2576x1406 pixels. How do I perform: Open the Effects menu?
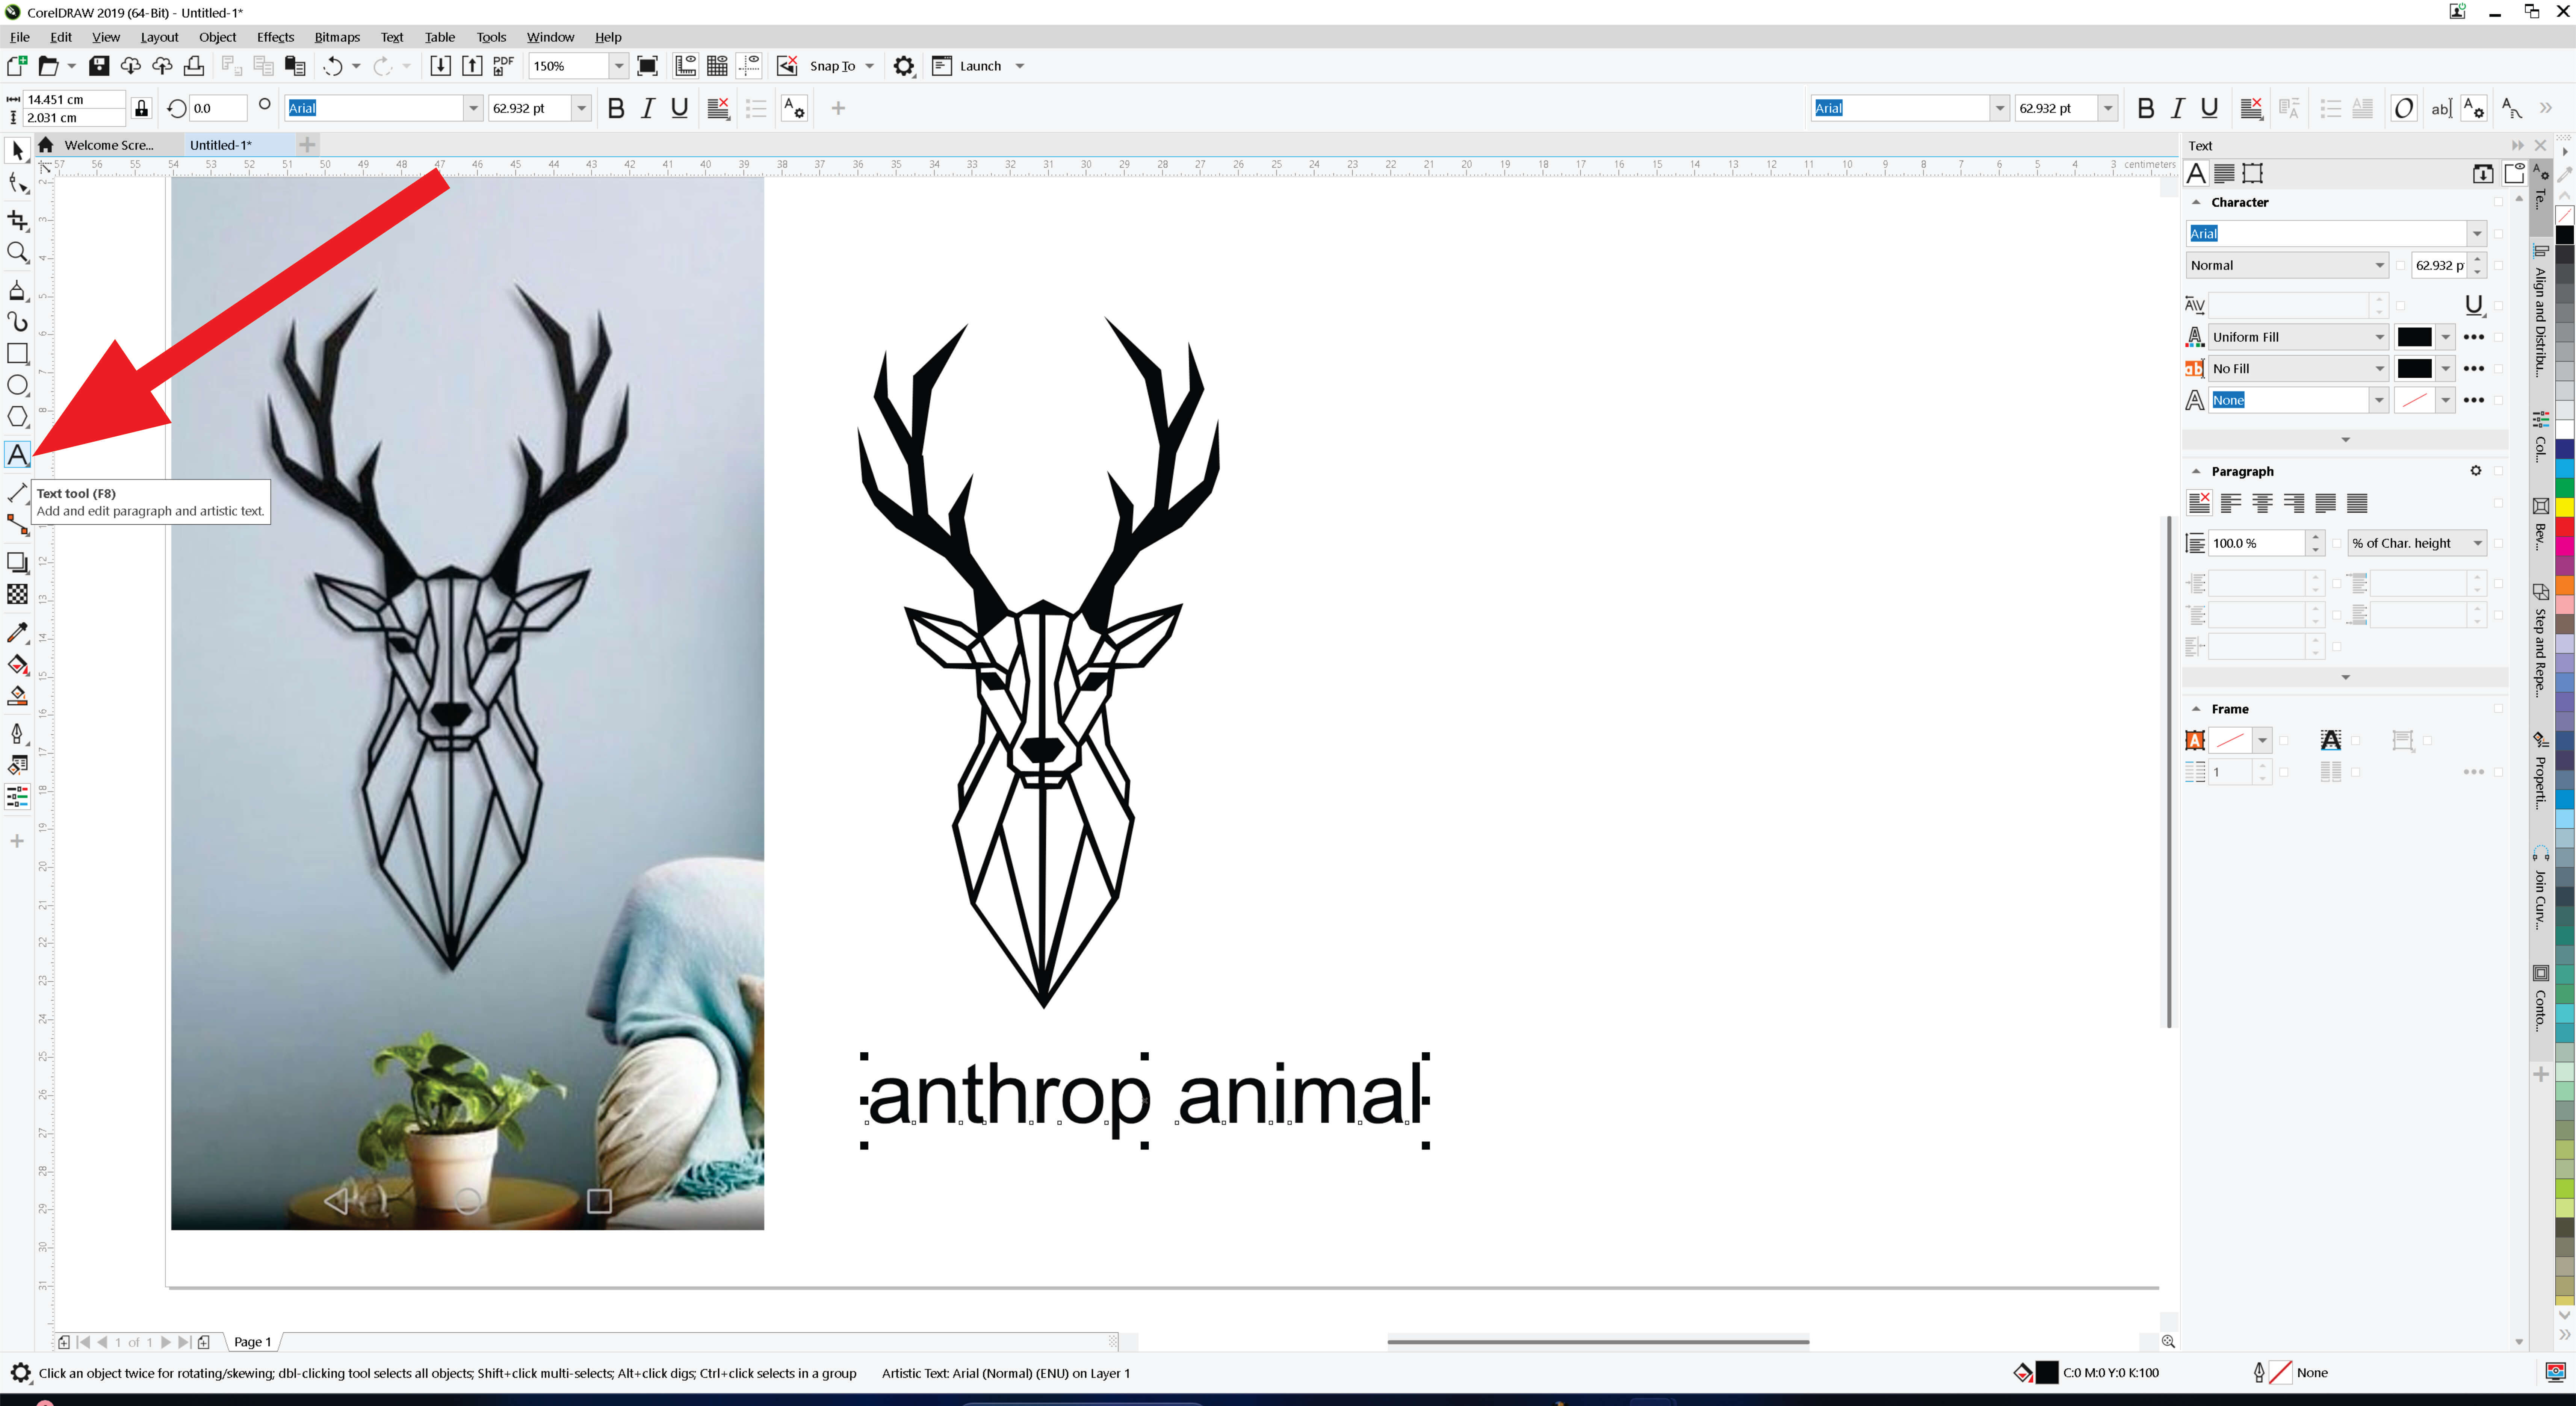(x=275, y=37)
